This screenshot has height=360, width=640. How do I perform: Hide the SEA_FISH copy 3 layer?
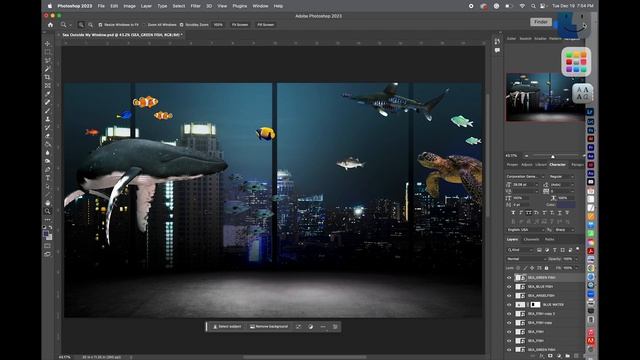point(509,313)
